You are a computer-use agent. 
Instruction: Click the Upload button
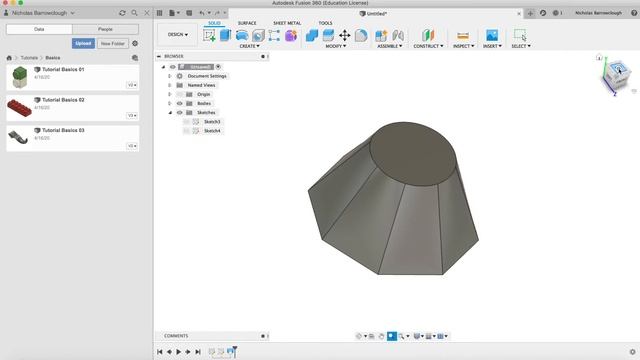(83, 43)
